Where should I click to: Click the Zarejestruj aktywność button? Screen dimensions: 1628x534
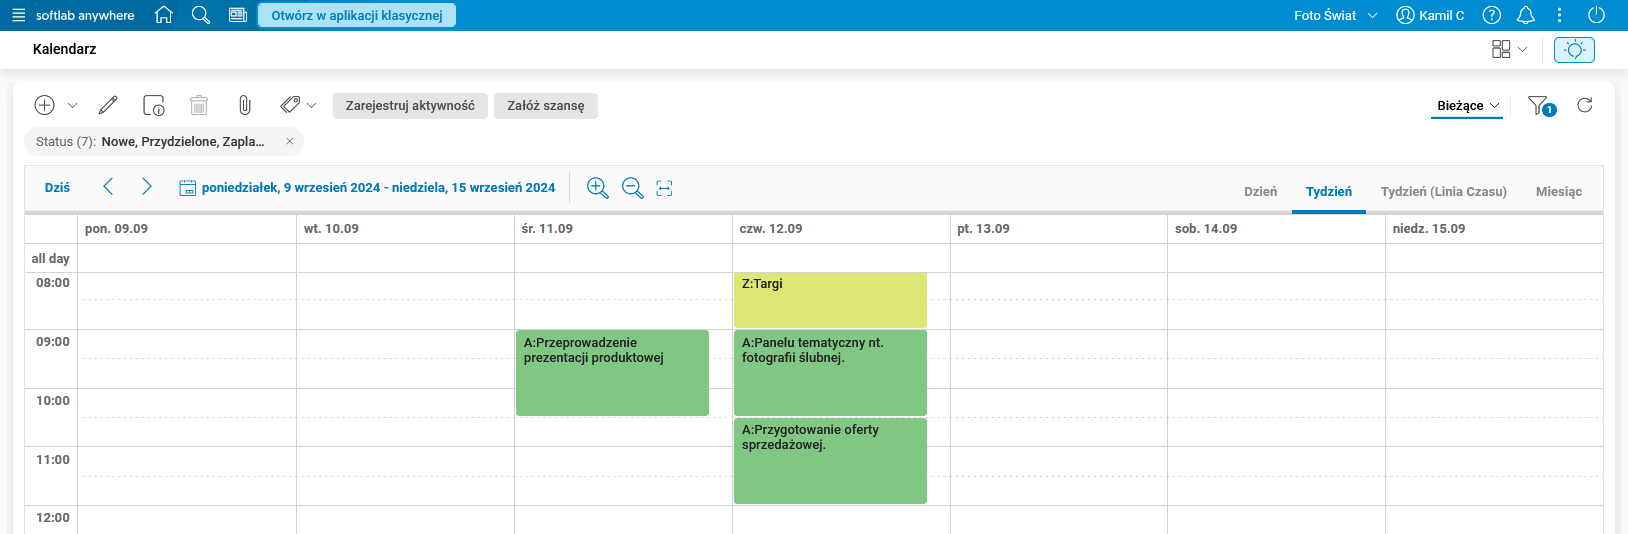(x=410, y=106)
